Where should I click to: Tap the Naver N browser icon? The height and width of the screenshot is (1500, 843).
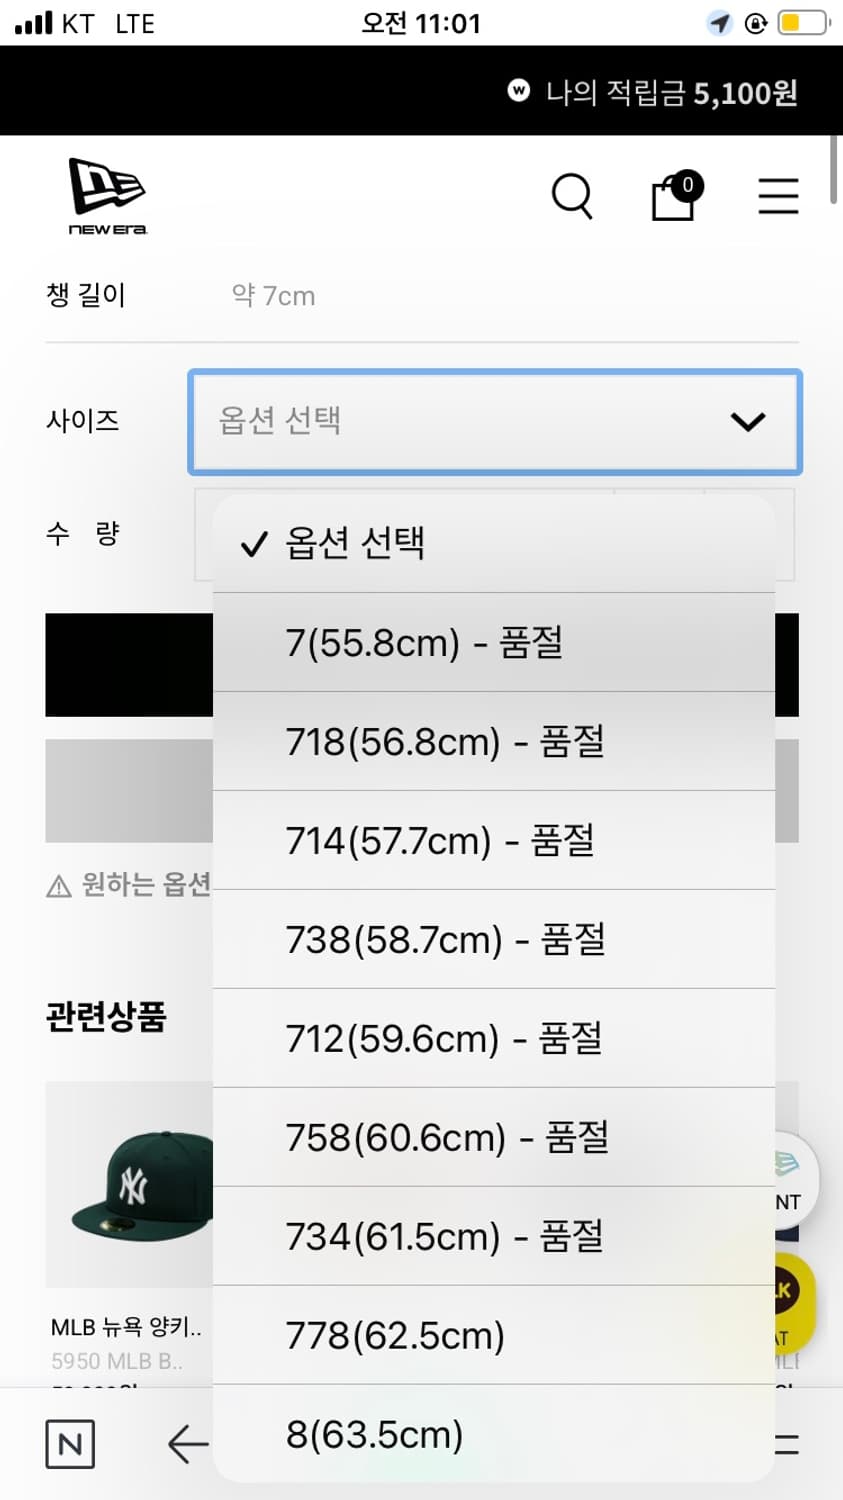pos(70,1444)
